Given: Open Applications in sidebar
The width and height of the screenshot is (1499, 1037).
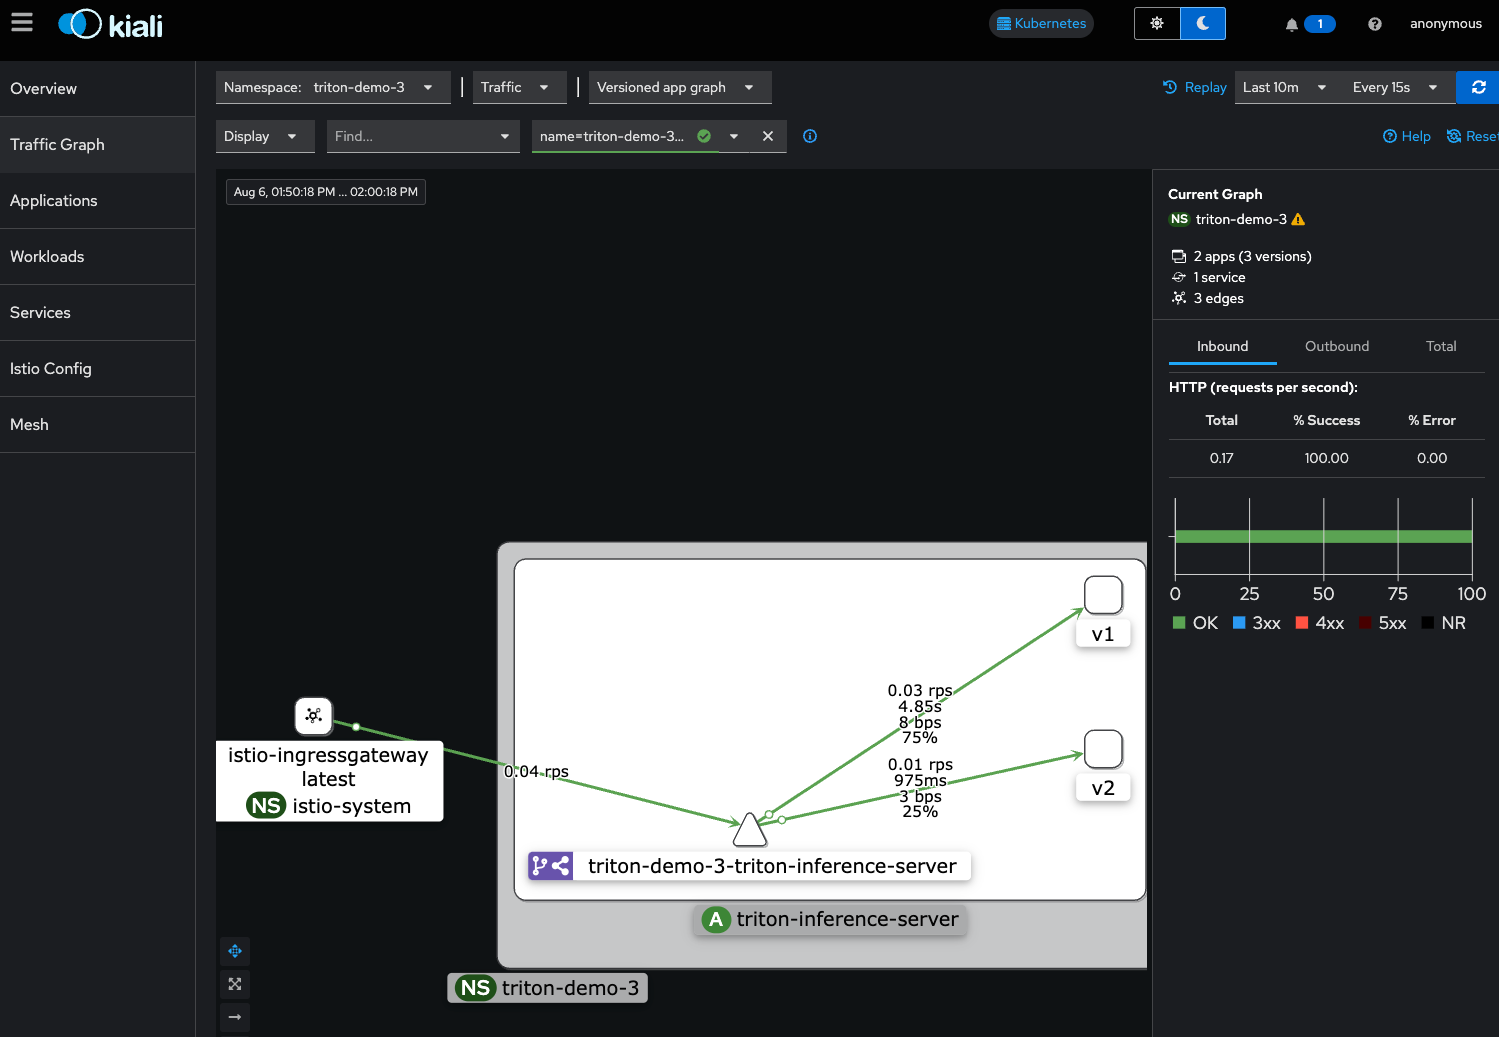Looking at the screenshot, I should point(97,201).
